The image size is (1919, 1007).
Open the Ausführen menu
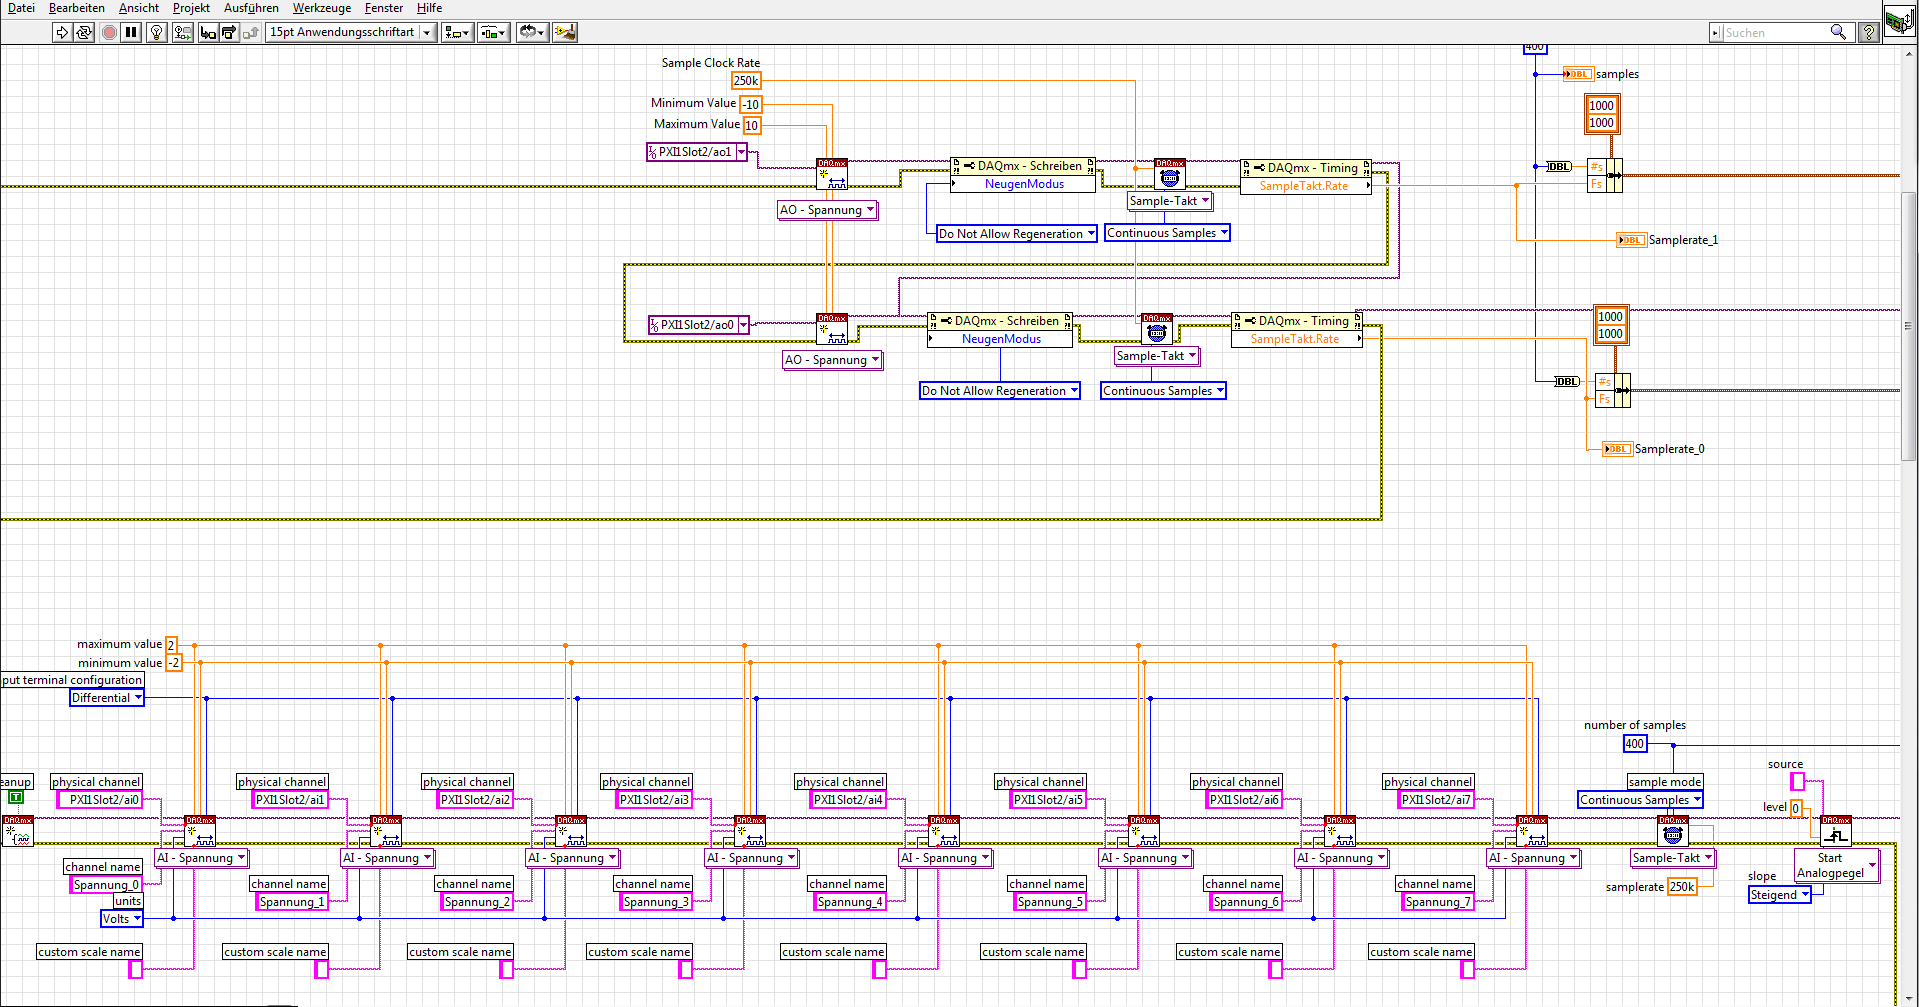tap(251, 8)
